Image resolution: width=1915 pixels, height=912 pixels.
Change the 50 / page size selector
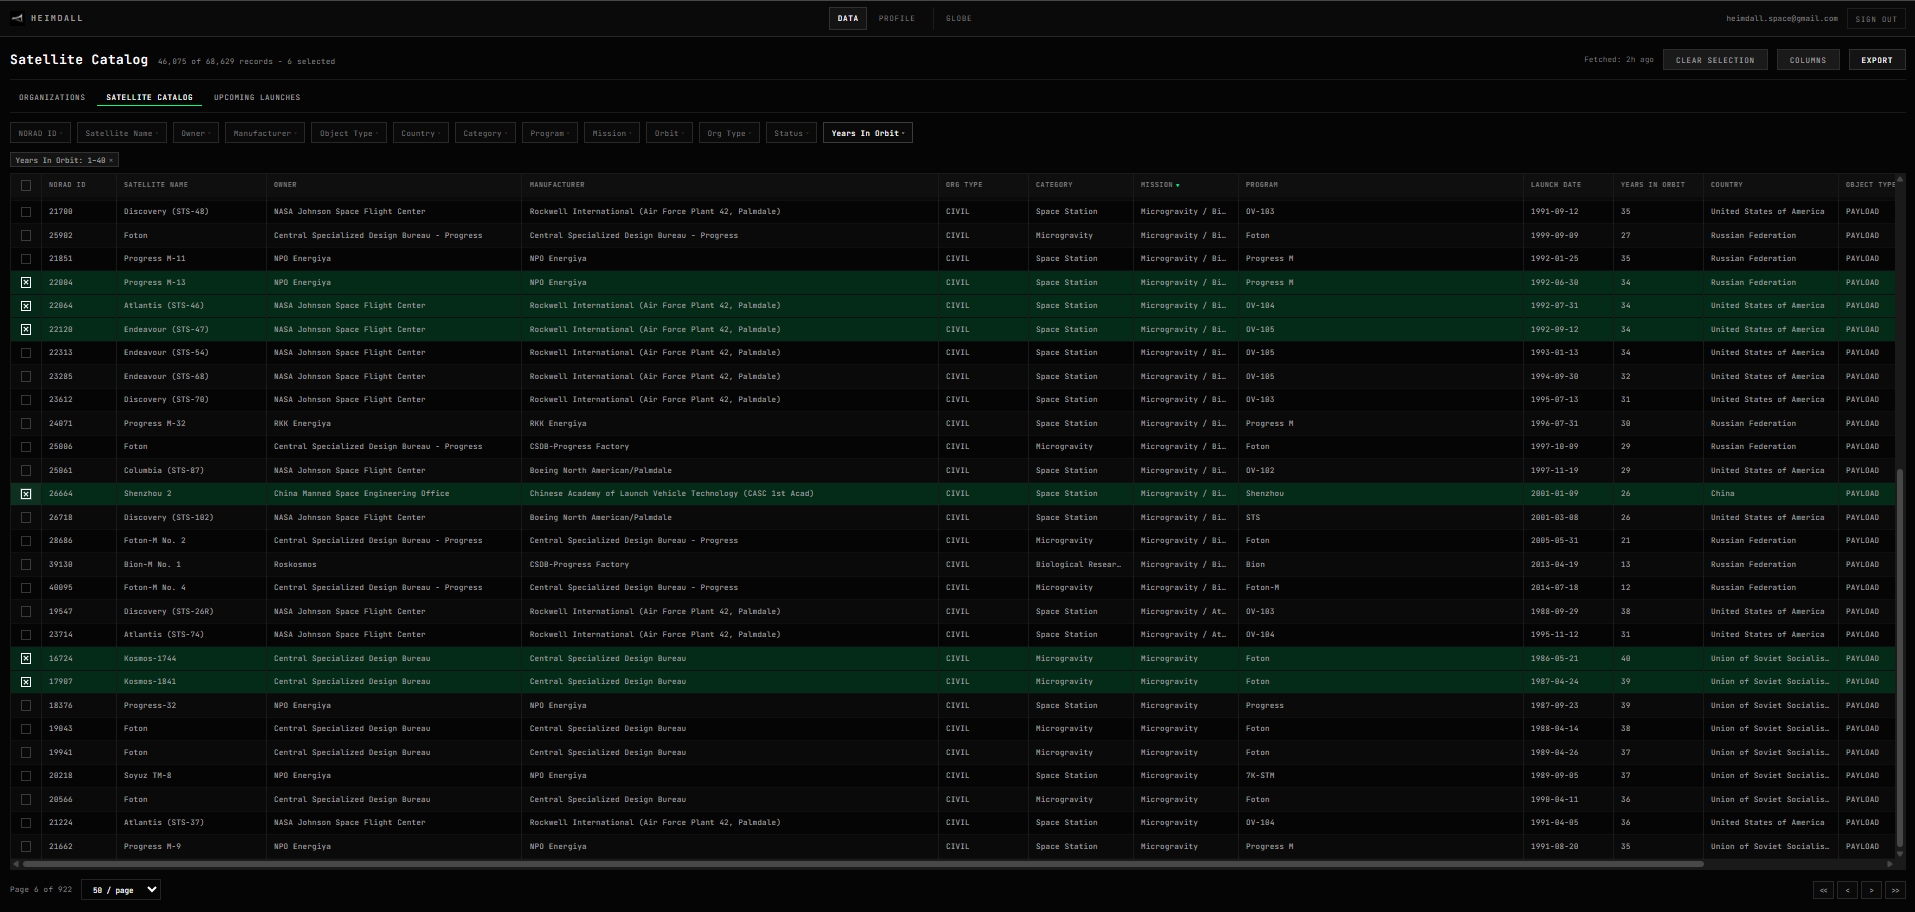click(x=120, y=890)
